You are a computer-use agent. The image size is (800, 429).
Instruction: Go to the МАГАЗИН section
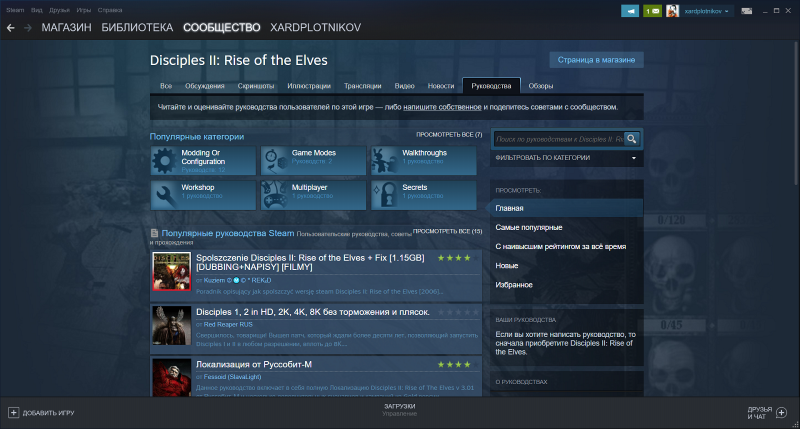click(x=66, y=28)
